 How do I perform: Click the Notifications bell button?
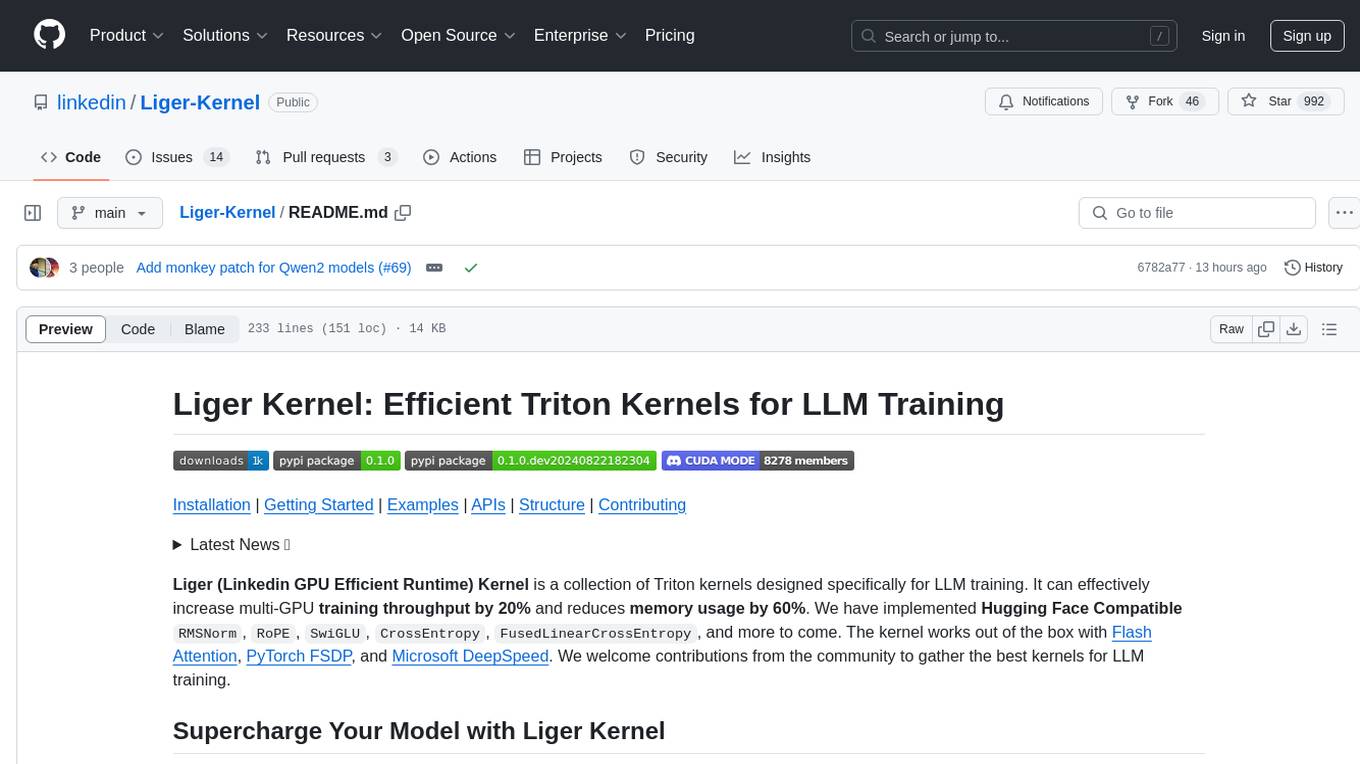[1044, 102]
